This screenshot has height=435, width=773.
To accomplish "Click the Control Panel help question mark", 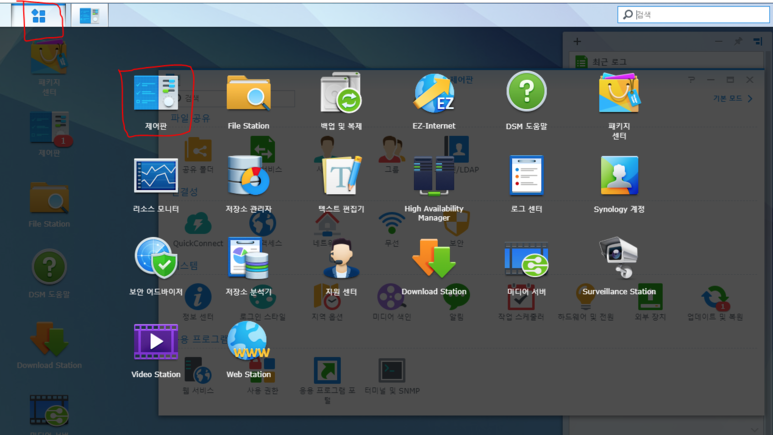I will pos(691,79).
